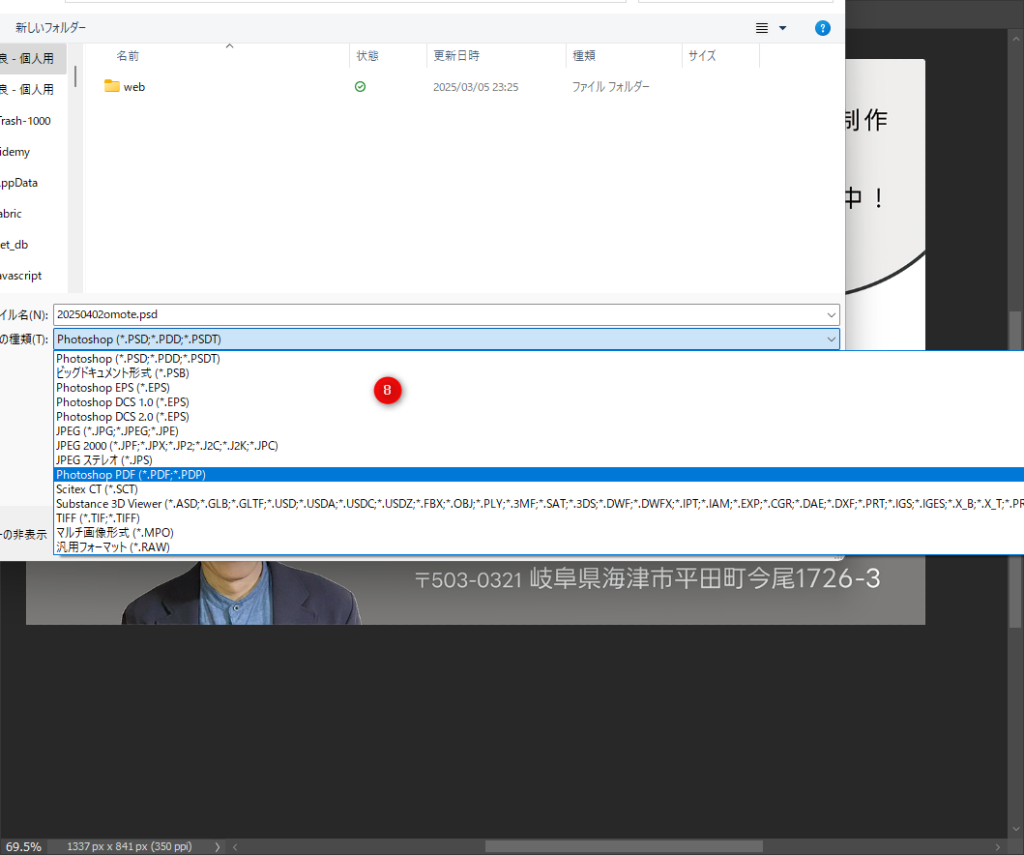The image size is (1024, 855).
Task: Expand the file name history dropdown
Action: tap(831, 314)
